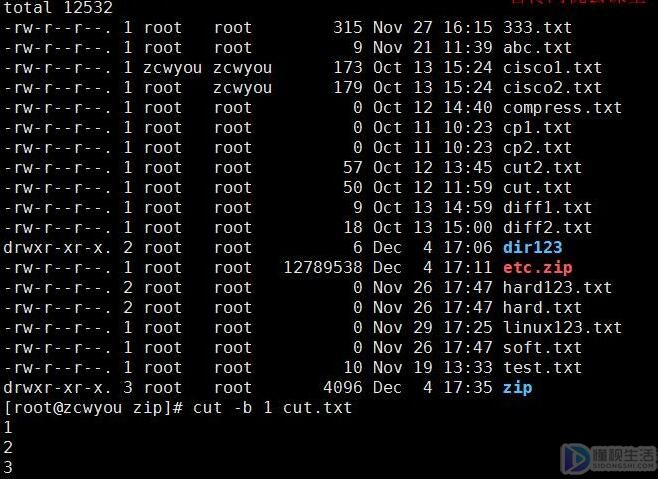Select the diff1.txt filename
This screenshot has height=479, width=658.
547,207
